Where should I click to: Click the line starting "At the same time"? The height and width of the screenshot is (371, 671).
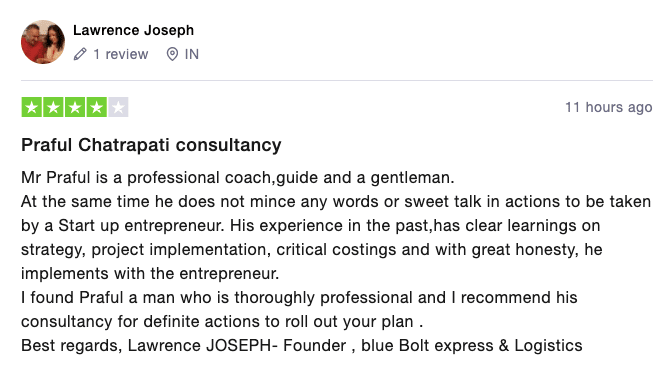[x=336, y=202]
